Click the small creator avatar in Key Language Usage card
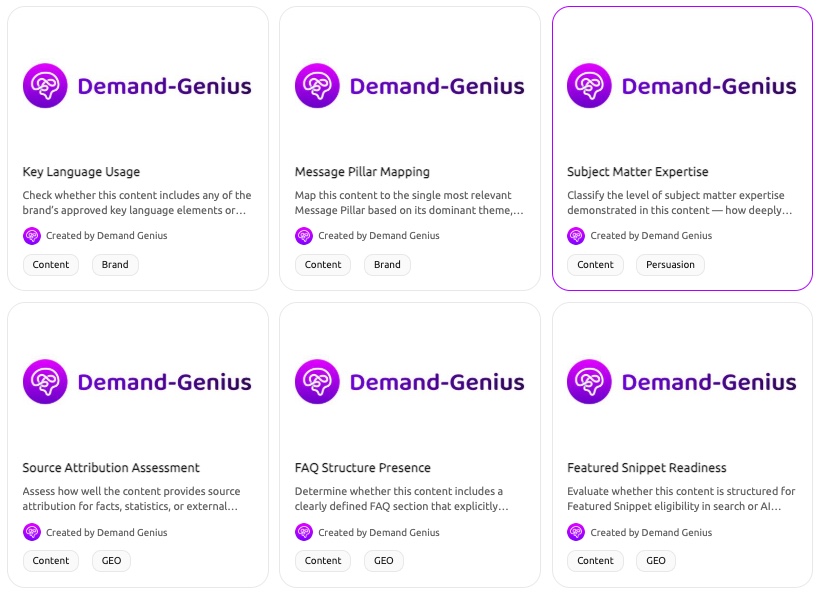 (32, 236)
